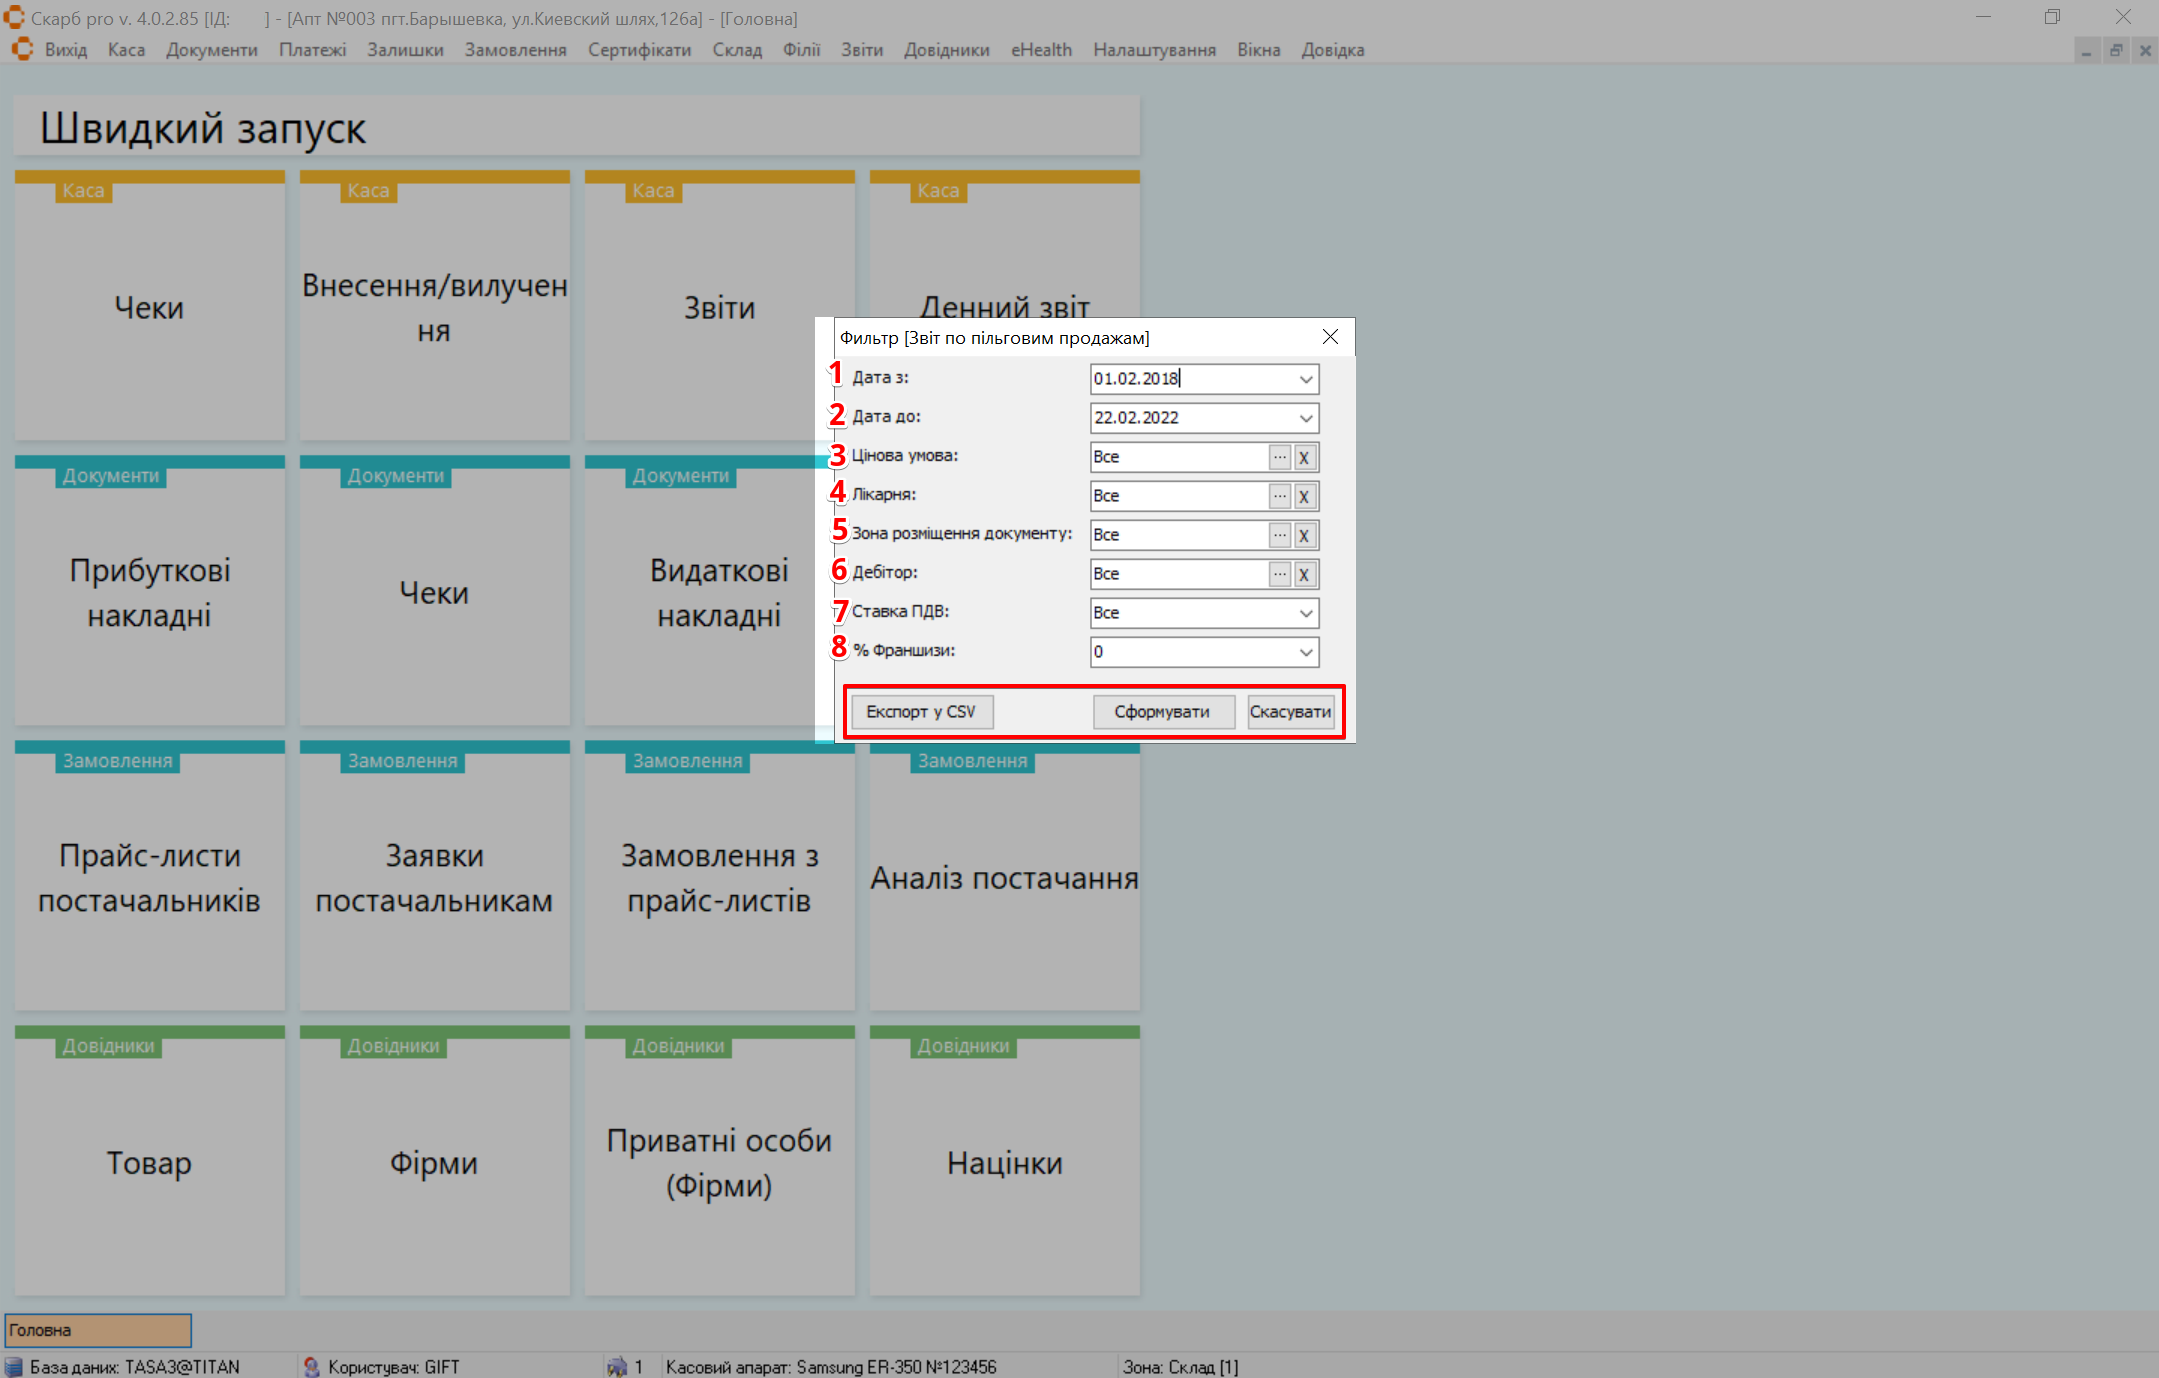Clear Цінова умова with X button
Screen dimensions: 2159x1378
pos(1304,457)
